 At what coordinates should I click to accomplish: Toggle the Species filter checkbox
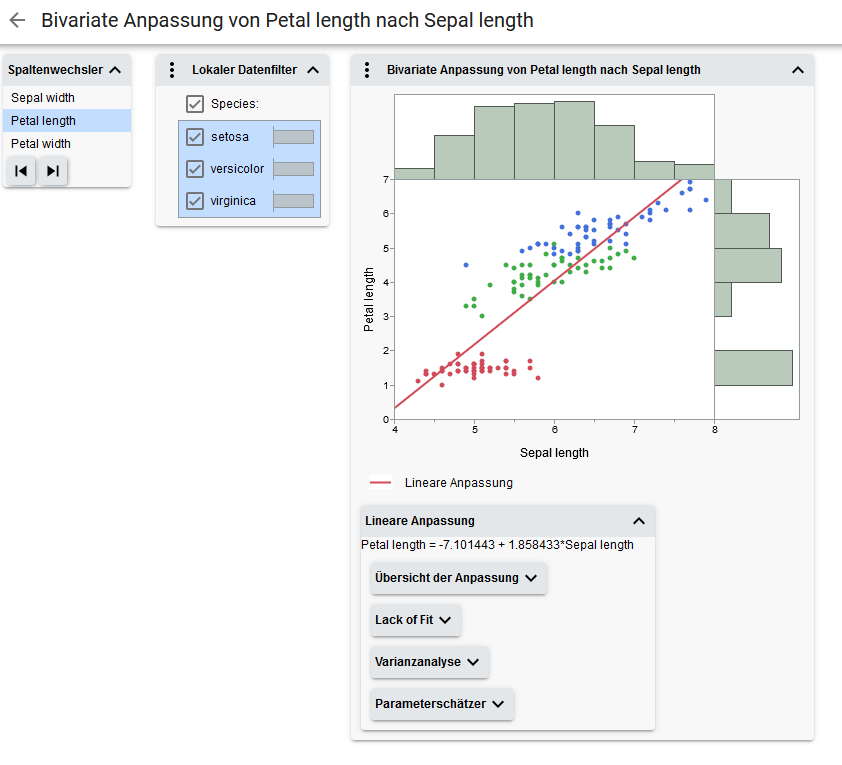tap(195, 104)
